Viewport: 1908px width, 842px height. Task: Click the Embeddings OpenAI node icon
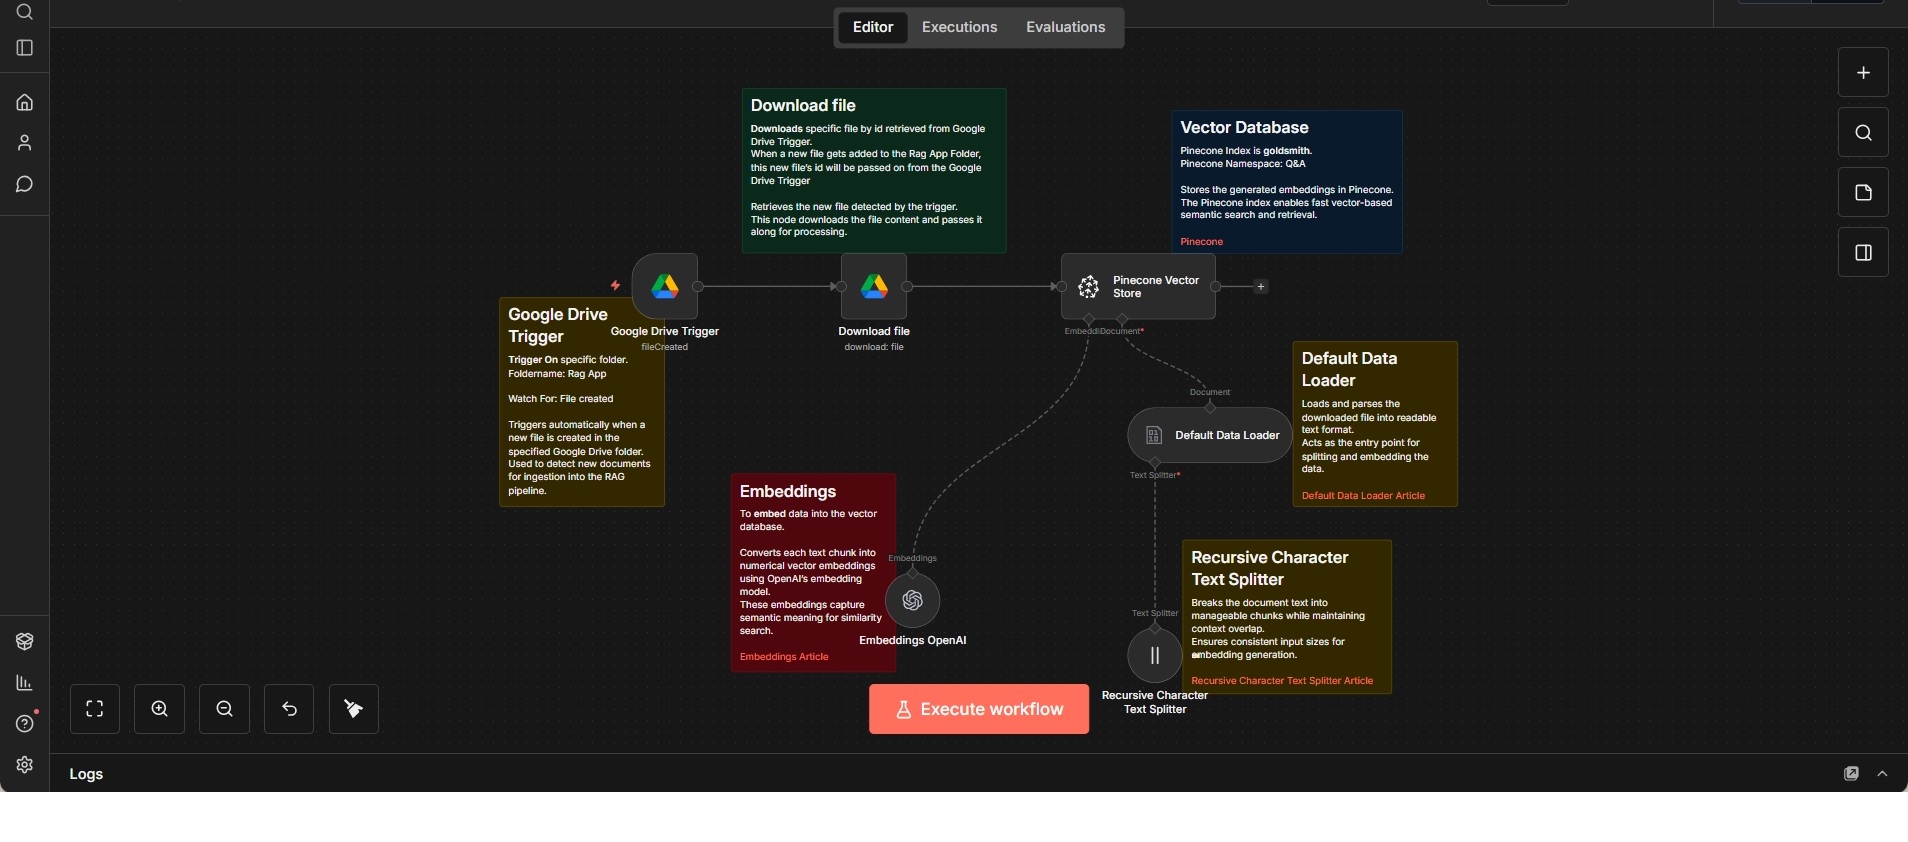(912, 600)
